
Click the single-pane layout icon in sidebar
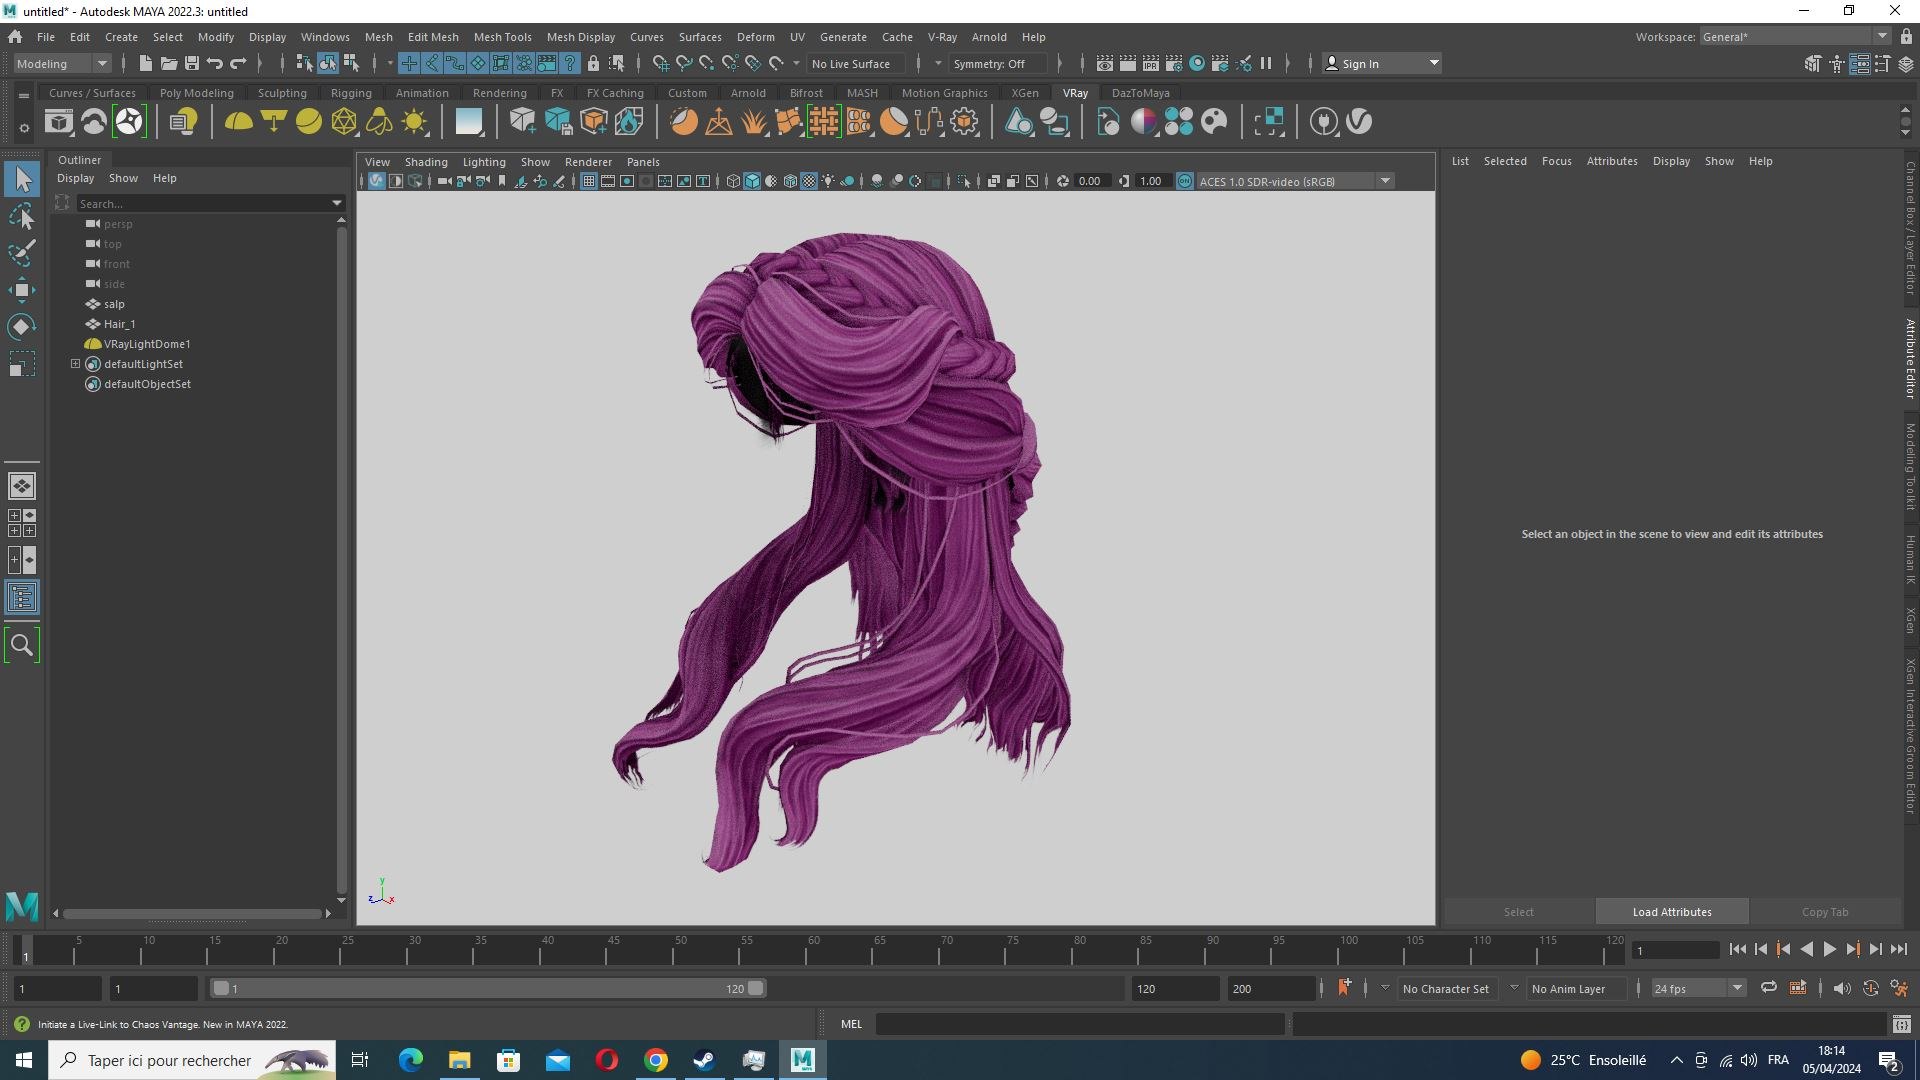(x=22, y=486)
